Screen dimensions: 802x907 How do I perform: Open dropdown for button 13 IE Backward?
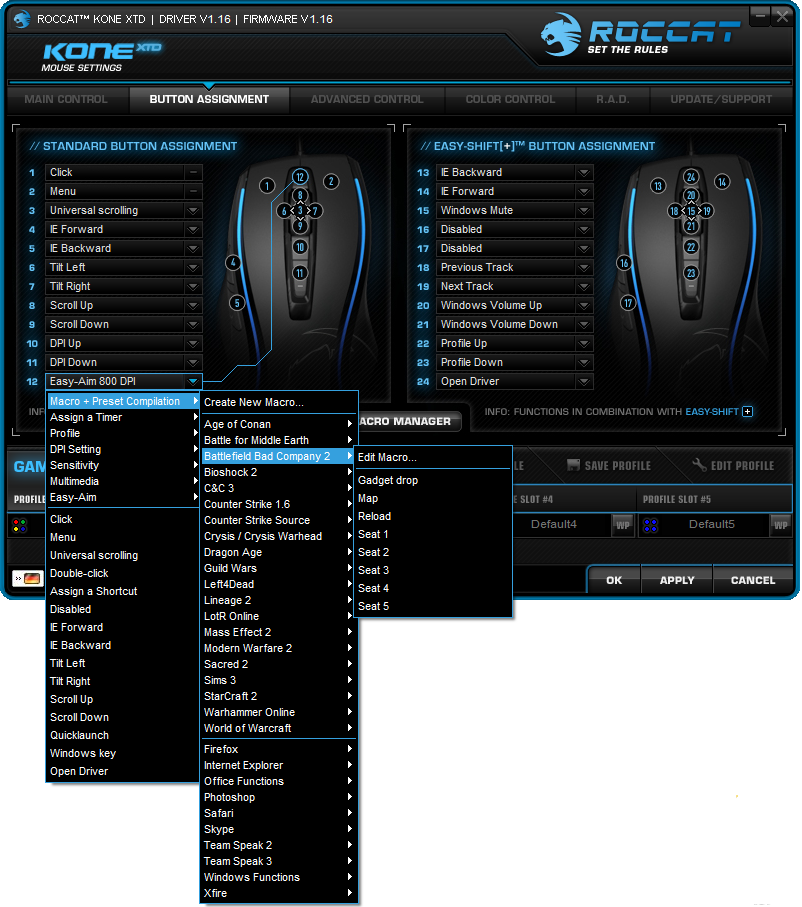(x=584, y=172)
